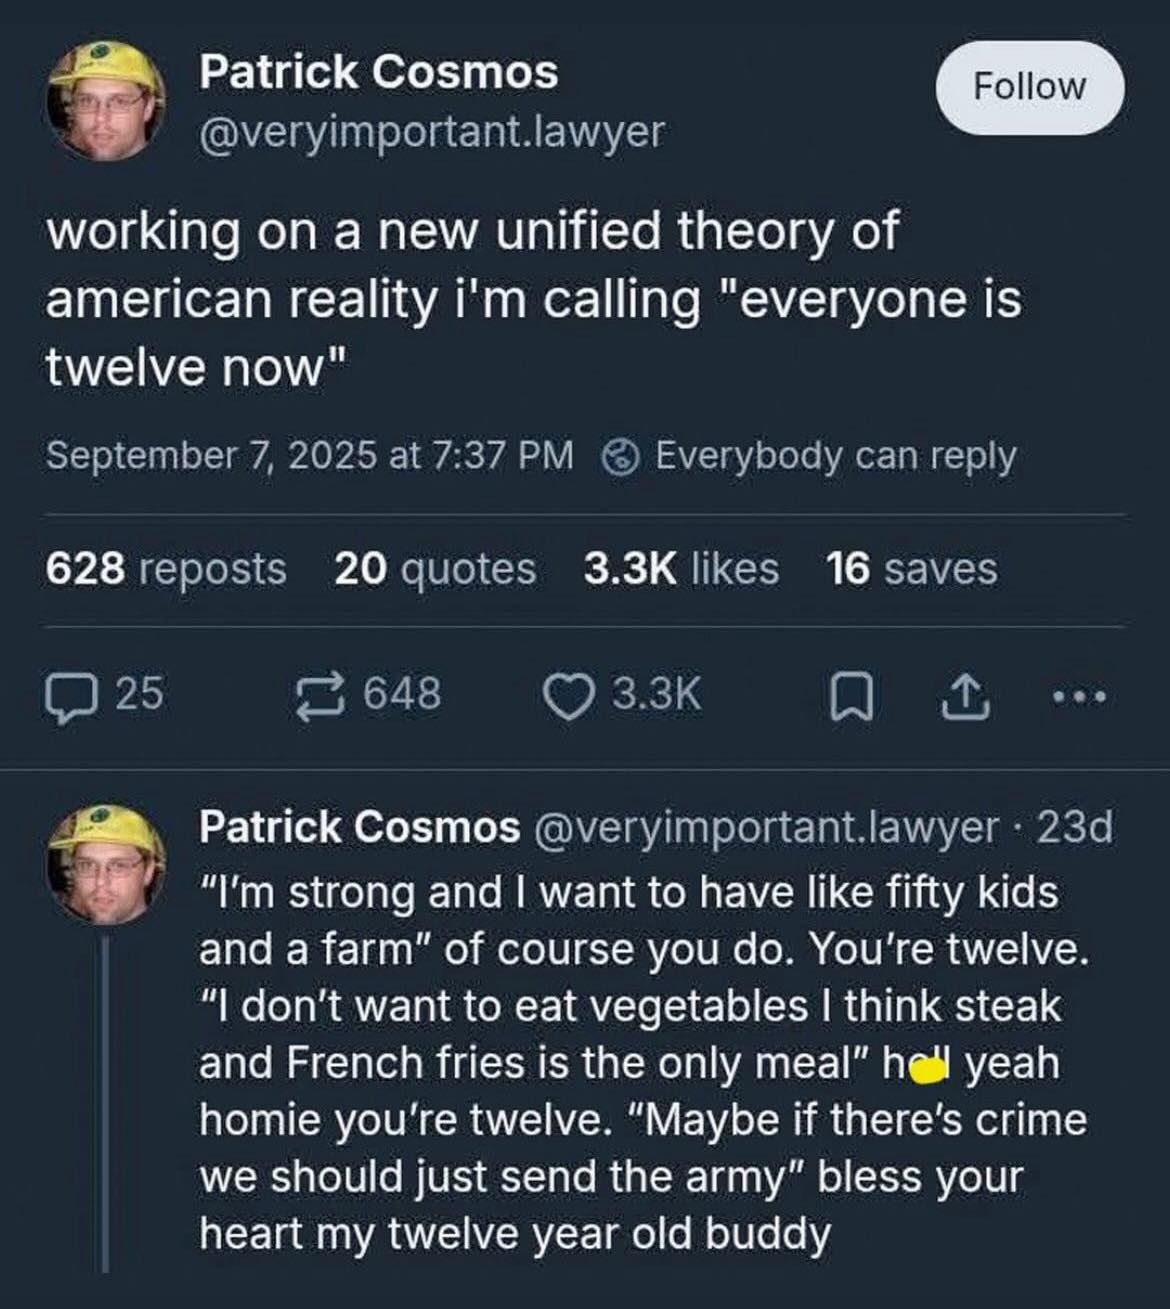
Task: Click the globe icon beside Everybody can reply
Action: 620,456
